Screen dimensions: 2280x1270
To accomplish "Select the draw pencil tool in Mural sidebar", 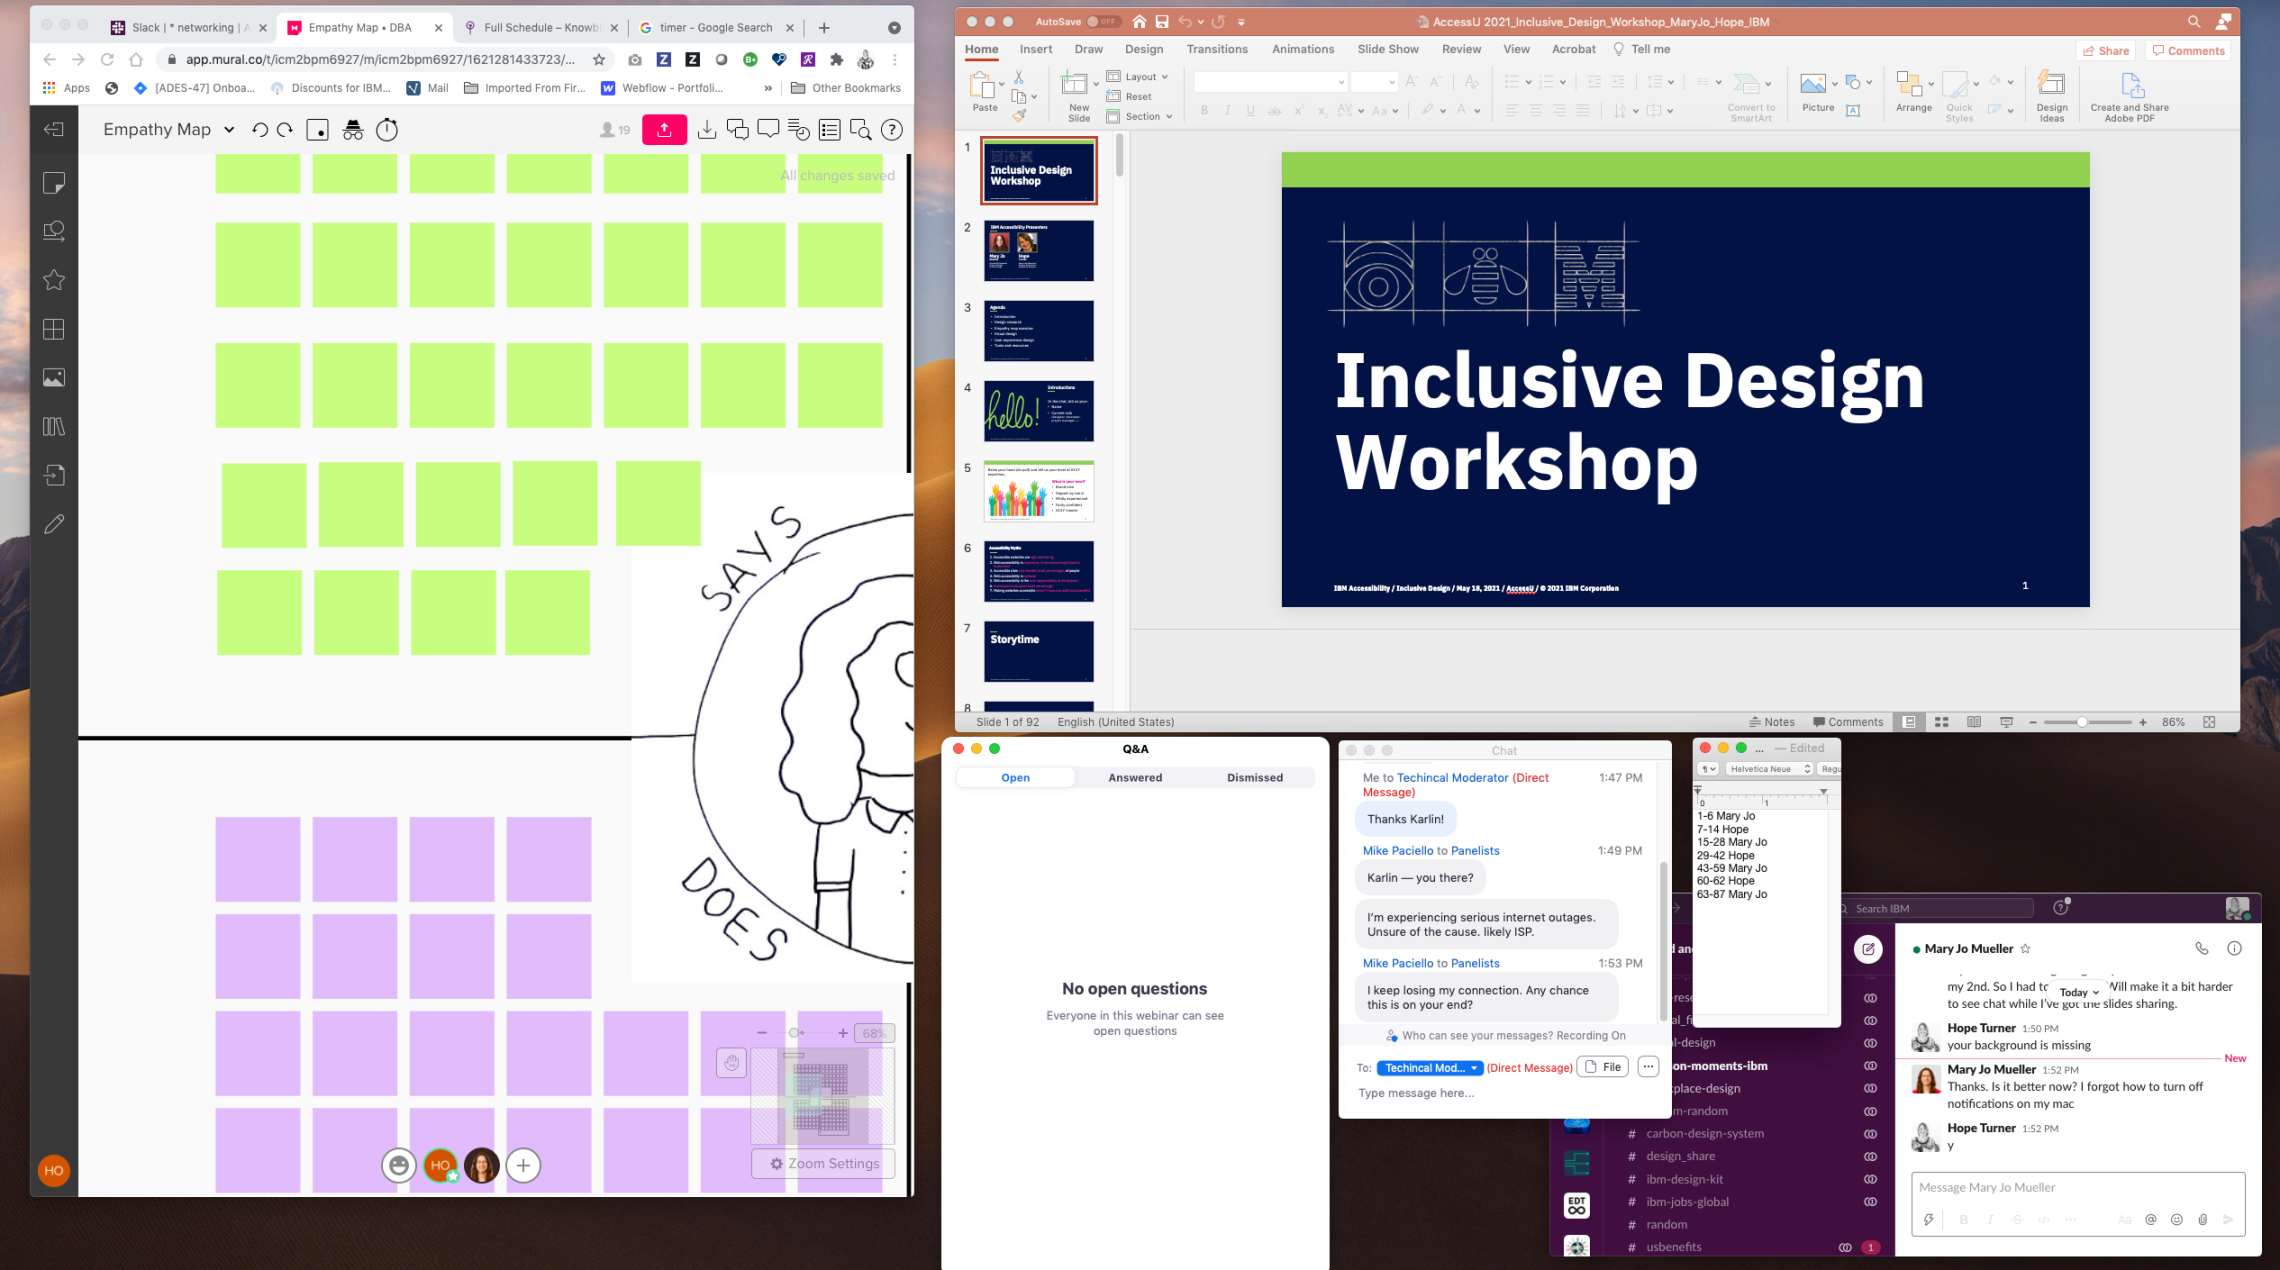I will (54, 524).
